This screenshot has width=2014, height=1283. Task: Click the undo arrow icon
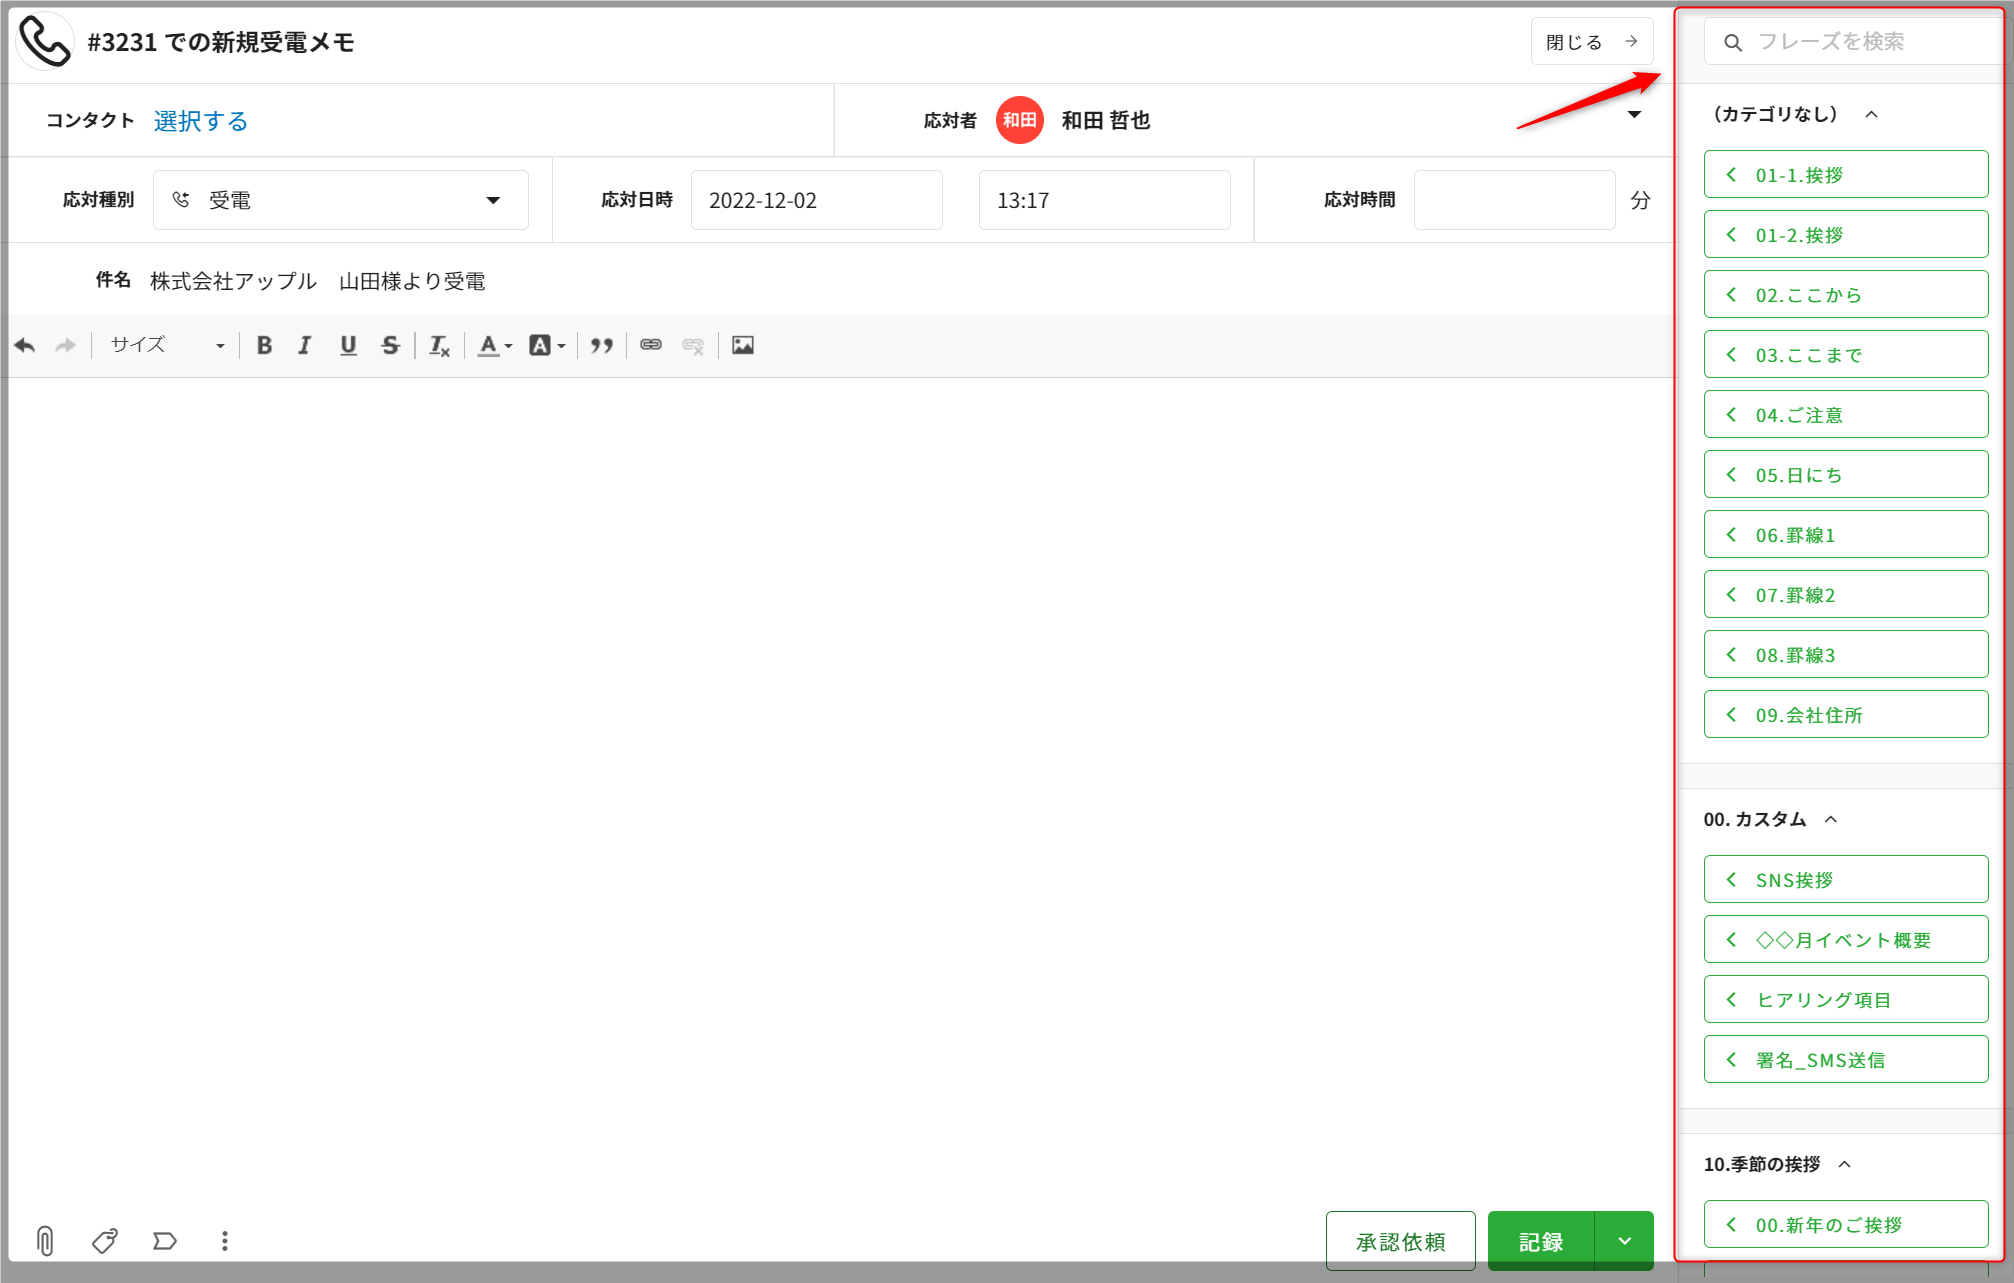click(x=25, y=345)
